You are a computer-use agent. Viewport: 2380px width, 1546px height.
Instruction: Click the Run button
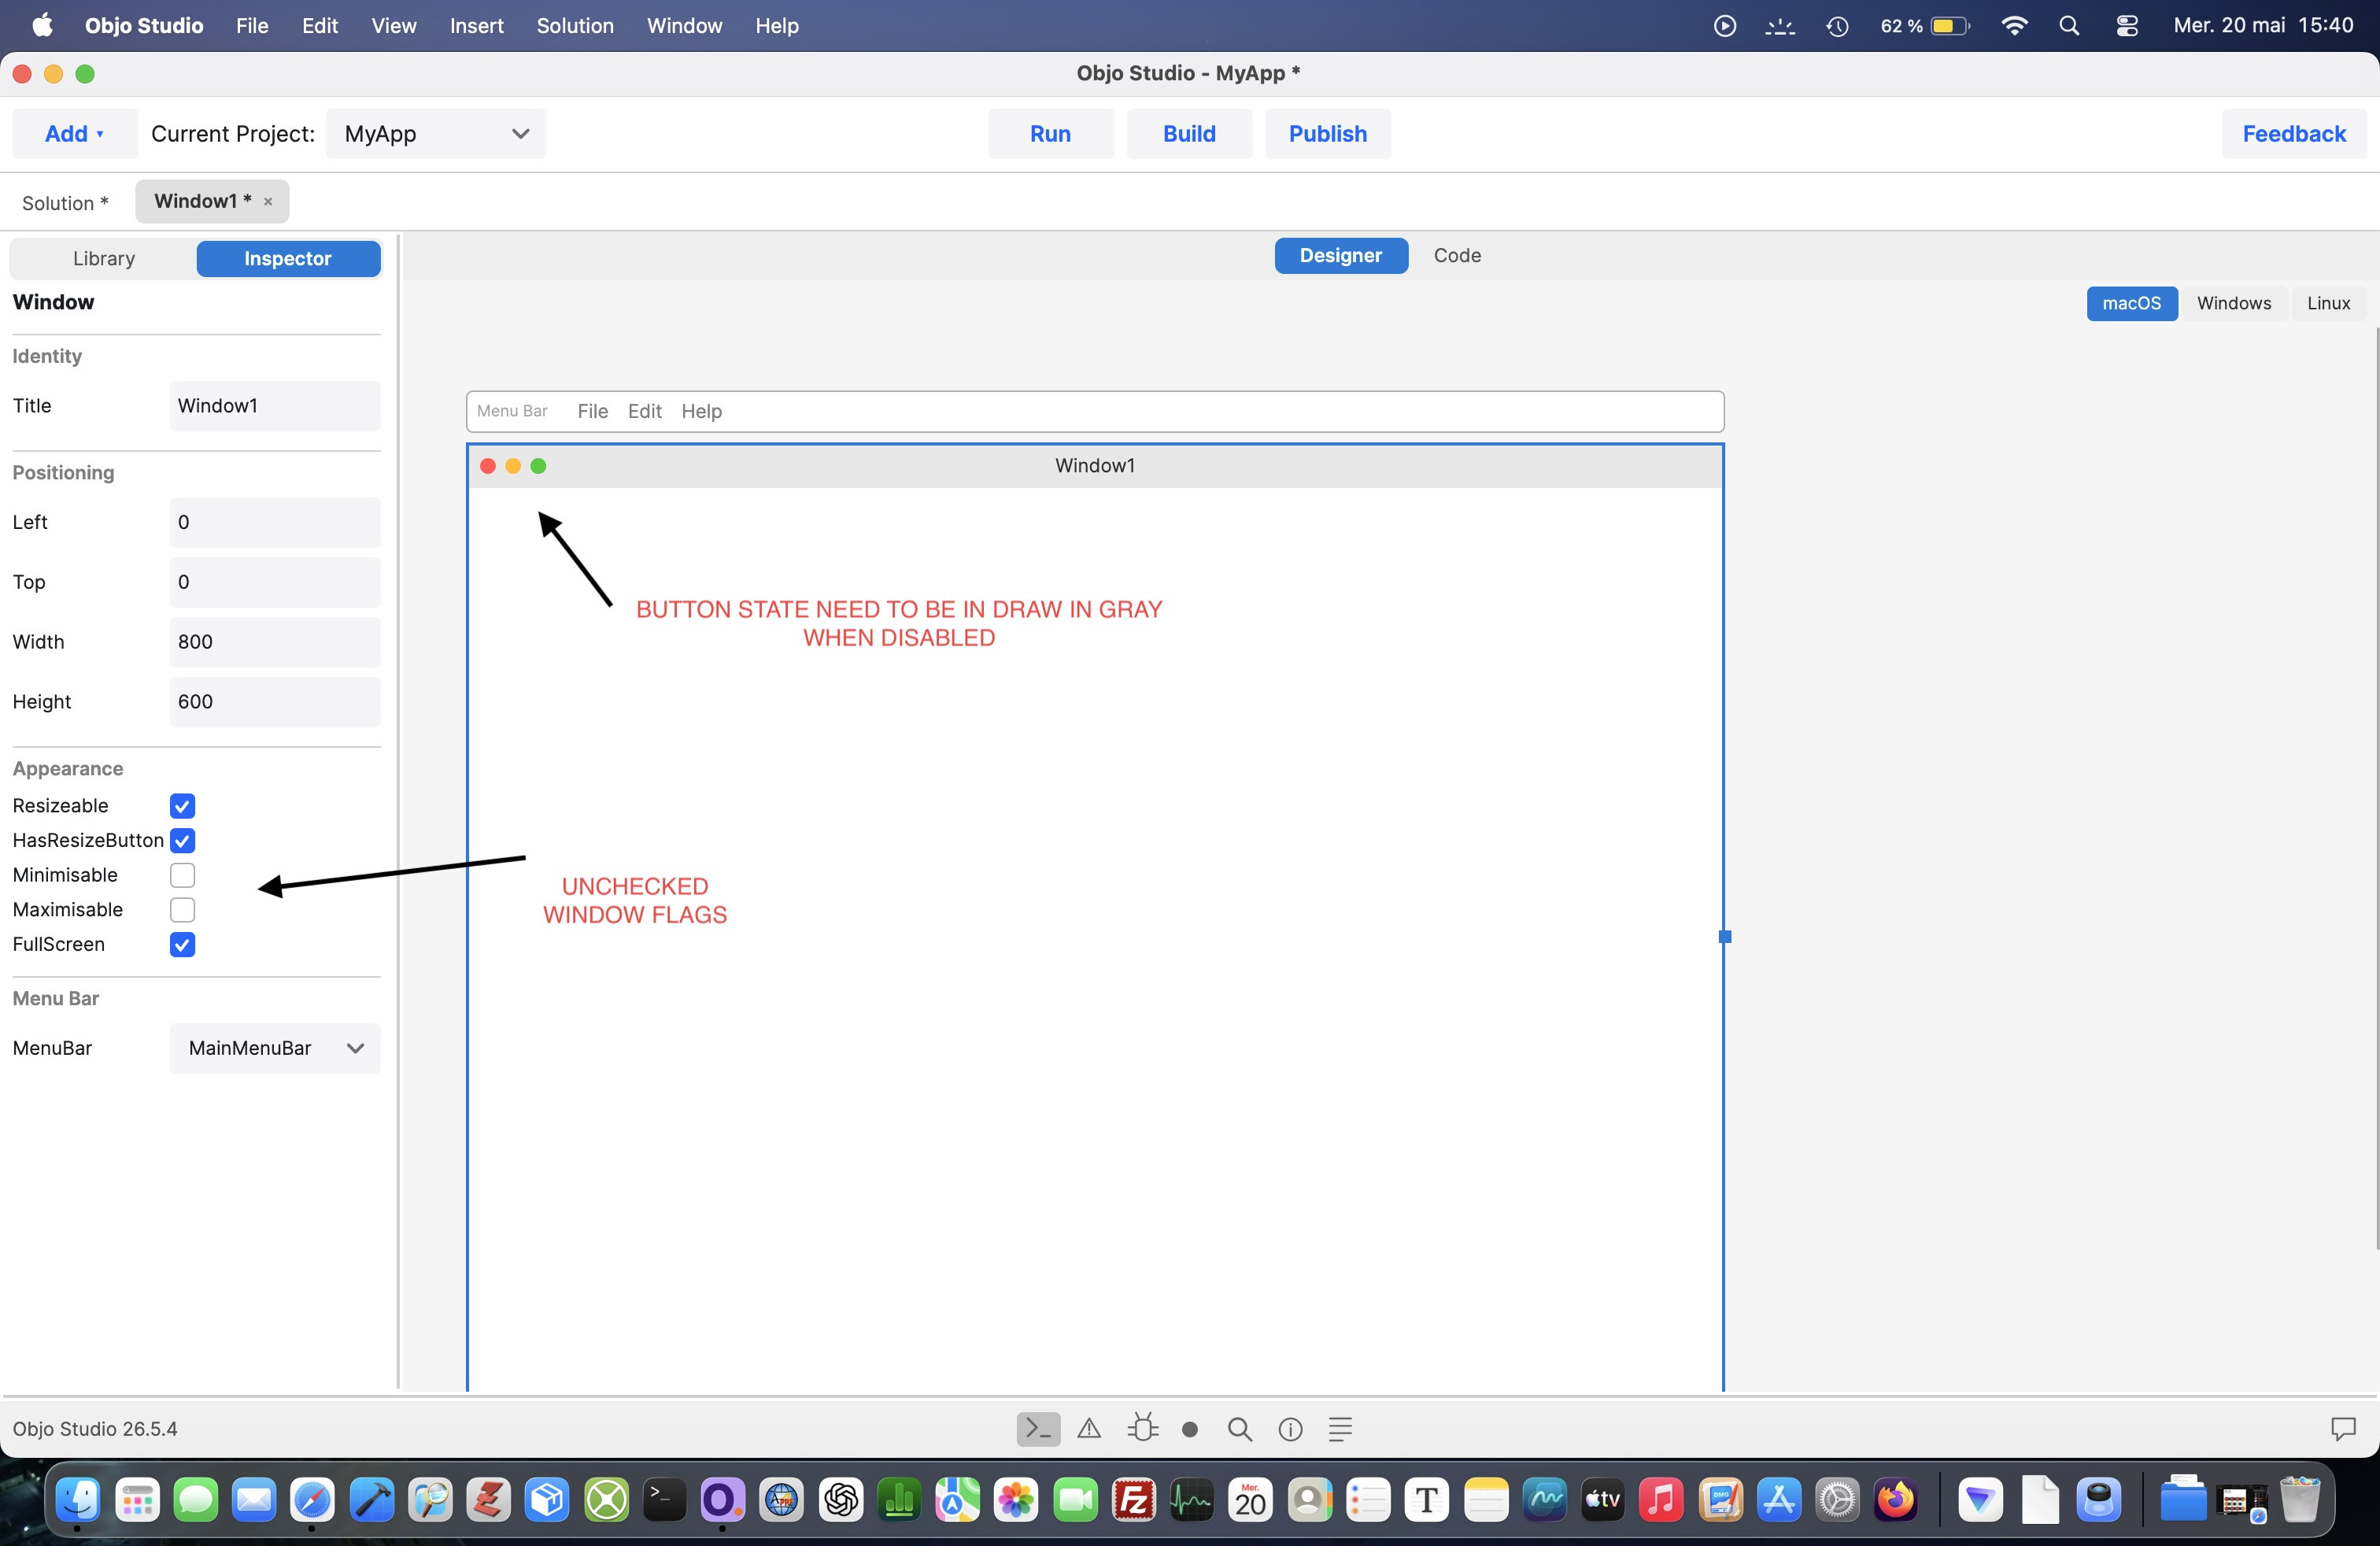(1051, 134)
